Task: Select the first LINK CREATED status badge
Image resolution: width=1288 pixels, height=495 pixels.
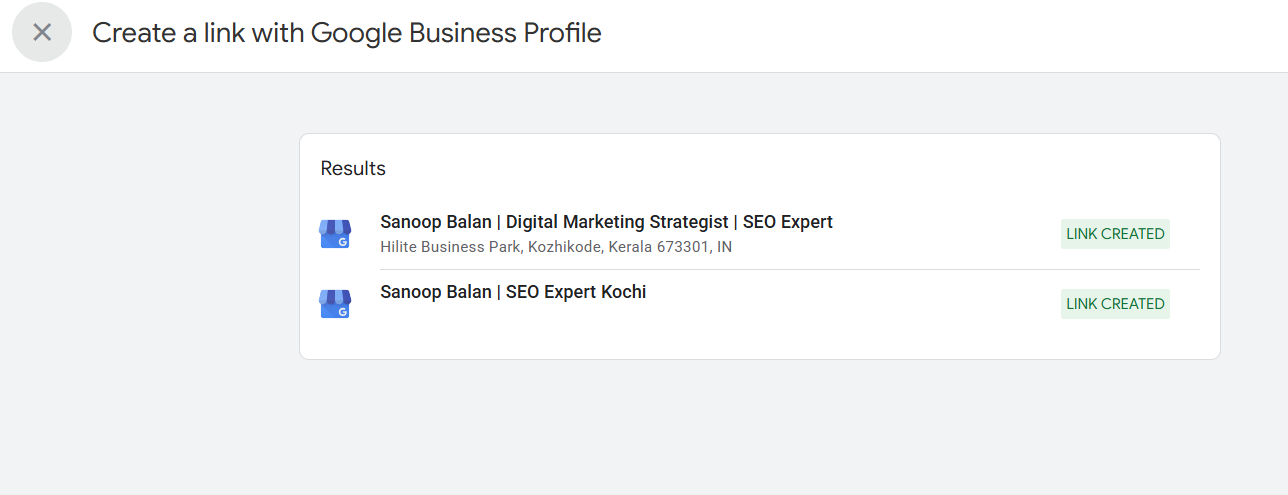Action: [1115, 234]
